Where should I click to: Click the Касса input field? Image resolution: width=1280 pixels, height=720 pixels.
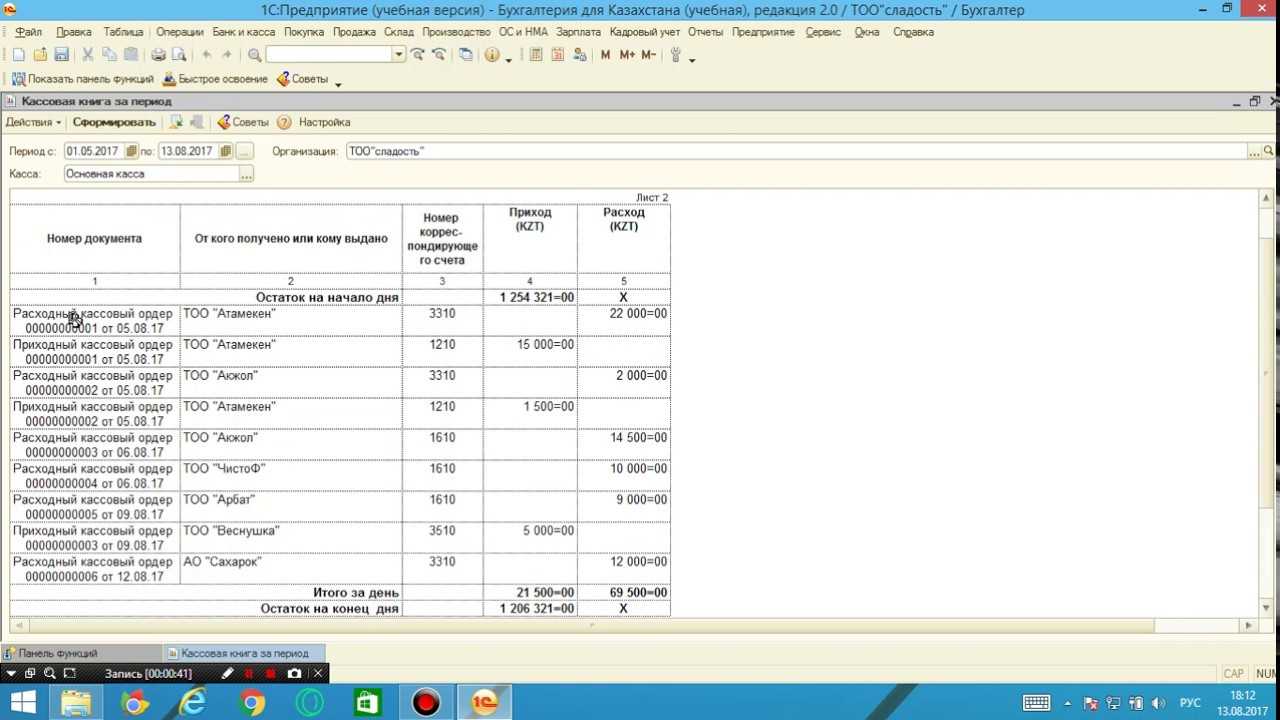tap(151, 174)
